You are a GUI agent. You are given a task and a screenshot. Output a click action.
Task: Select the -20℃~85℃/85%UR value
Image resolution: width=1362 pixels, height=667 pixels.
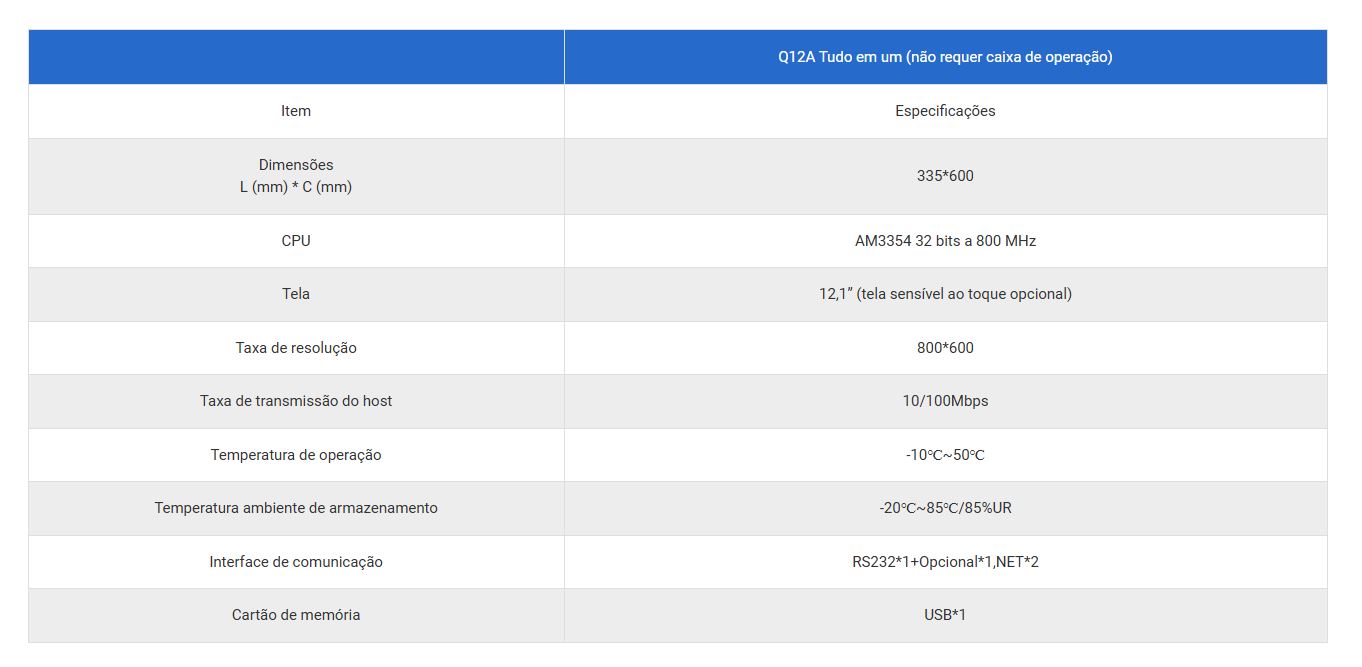[945, 508]
